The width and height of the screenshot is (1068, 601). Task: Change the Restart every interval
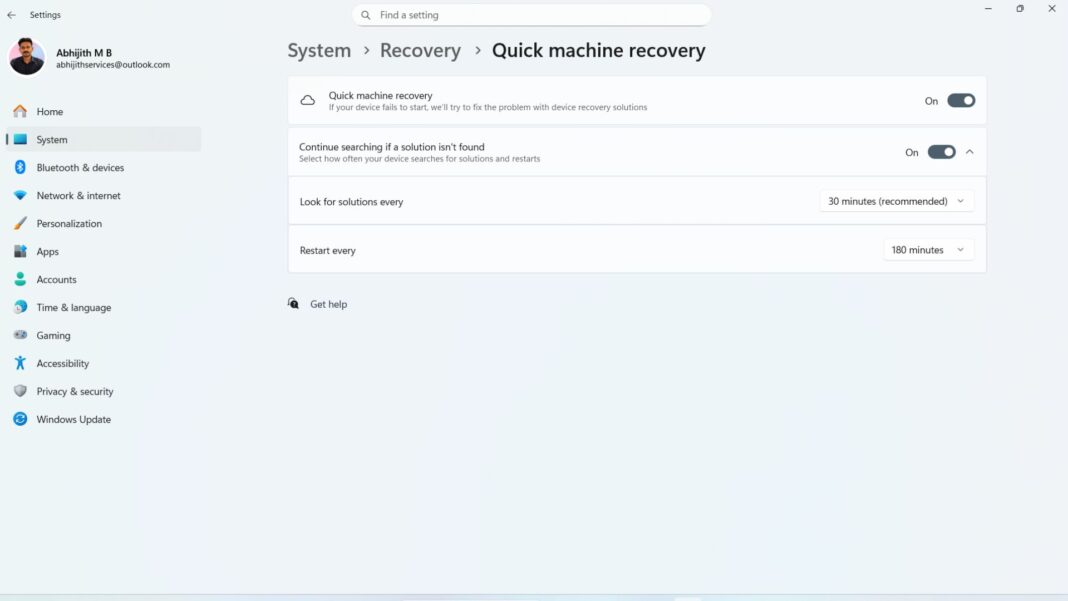928,249
